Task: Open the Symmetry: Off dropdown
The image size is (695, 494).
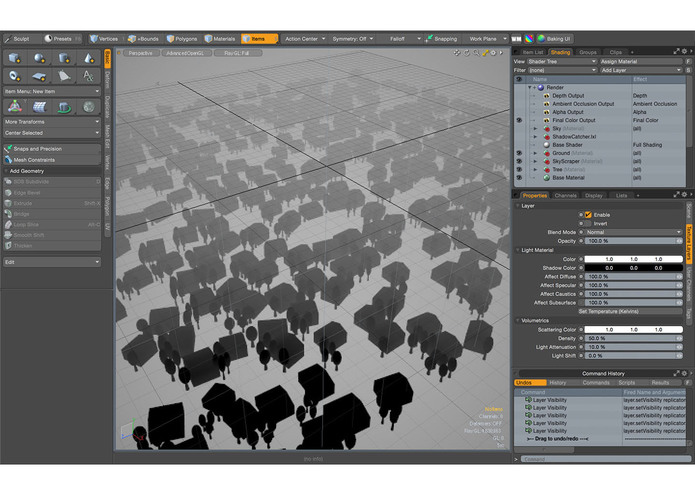Action: tap(352, 39)
